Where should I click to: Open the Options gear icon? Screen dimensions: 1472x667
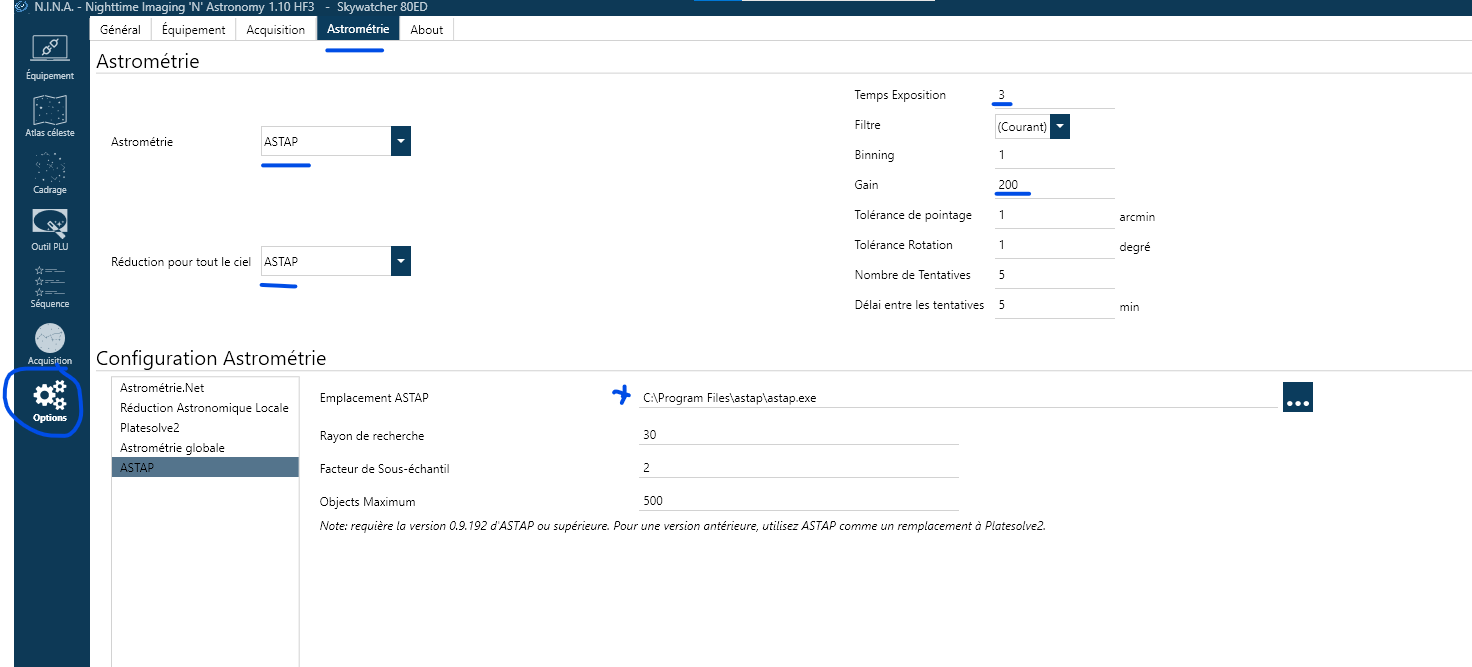(50, 400)
